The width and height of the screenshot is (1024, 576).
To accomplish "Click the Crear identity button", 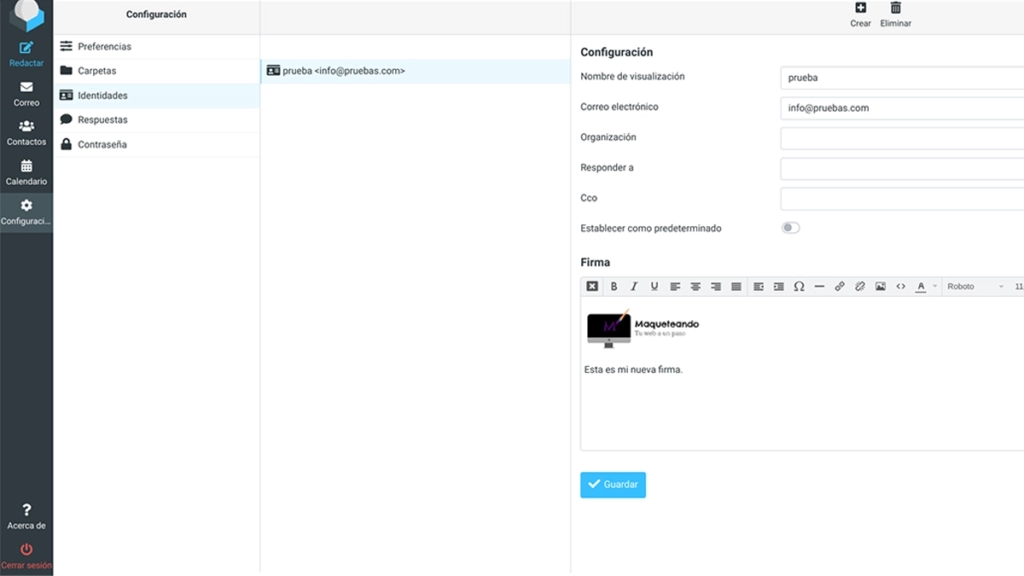I will 860,14.
